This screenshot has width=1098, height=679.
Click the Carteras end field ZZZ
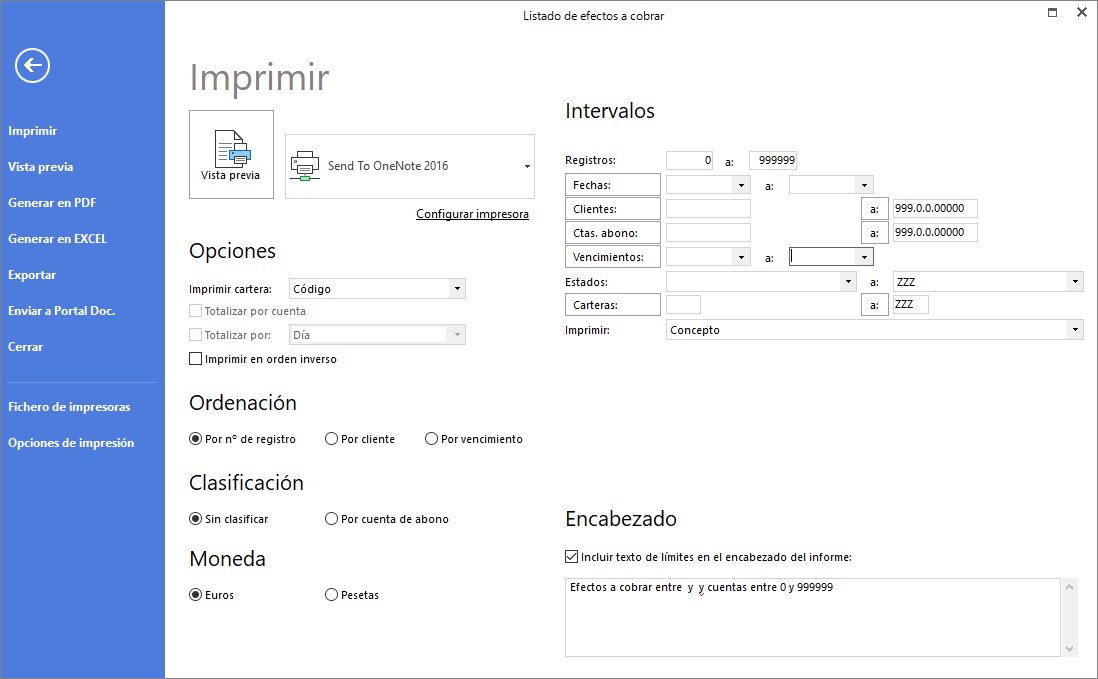coord(910,304)
